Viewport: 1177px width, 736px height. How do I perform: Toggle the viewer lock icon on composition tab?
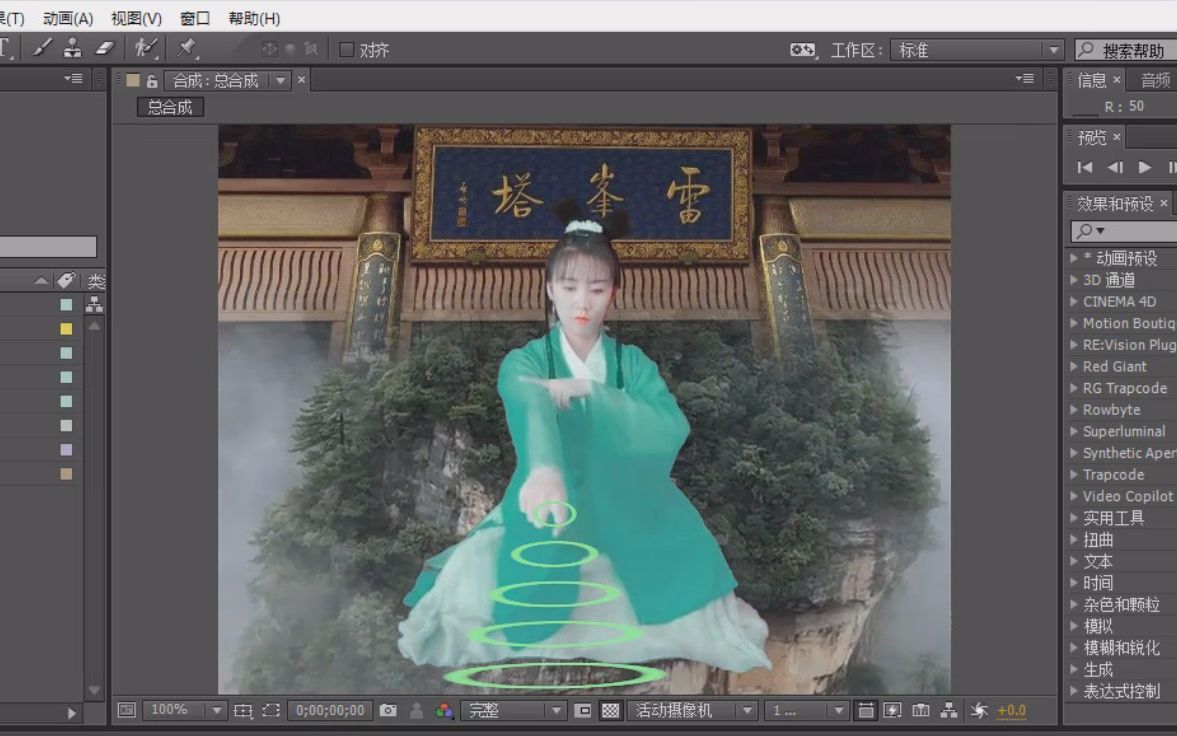tap(152, 81)
